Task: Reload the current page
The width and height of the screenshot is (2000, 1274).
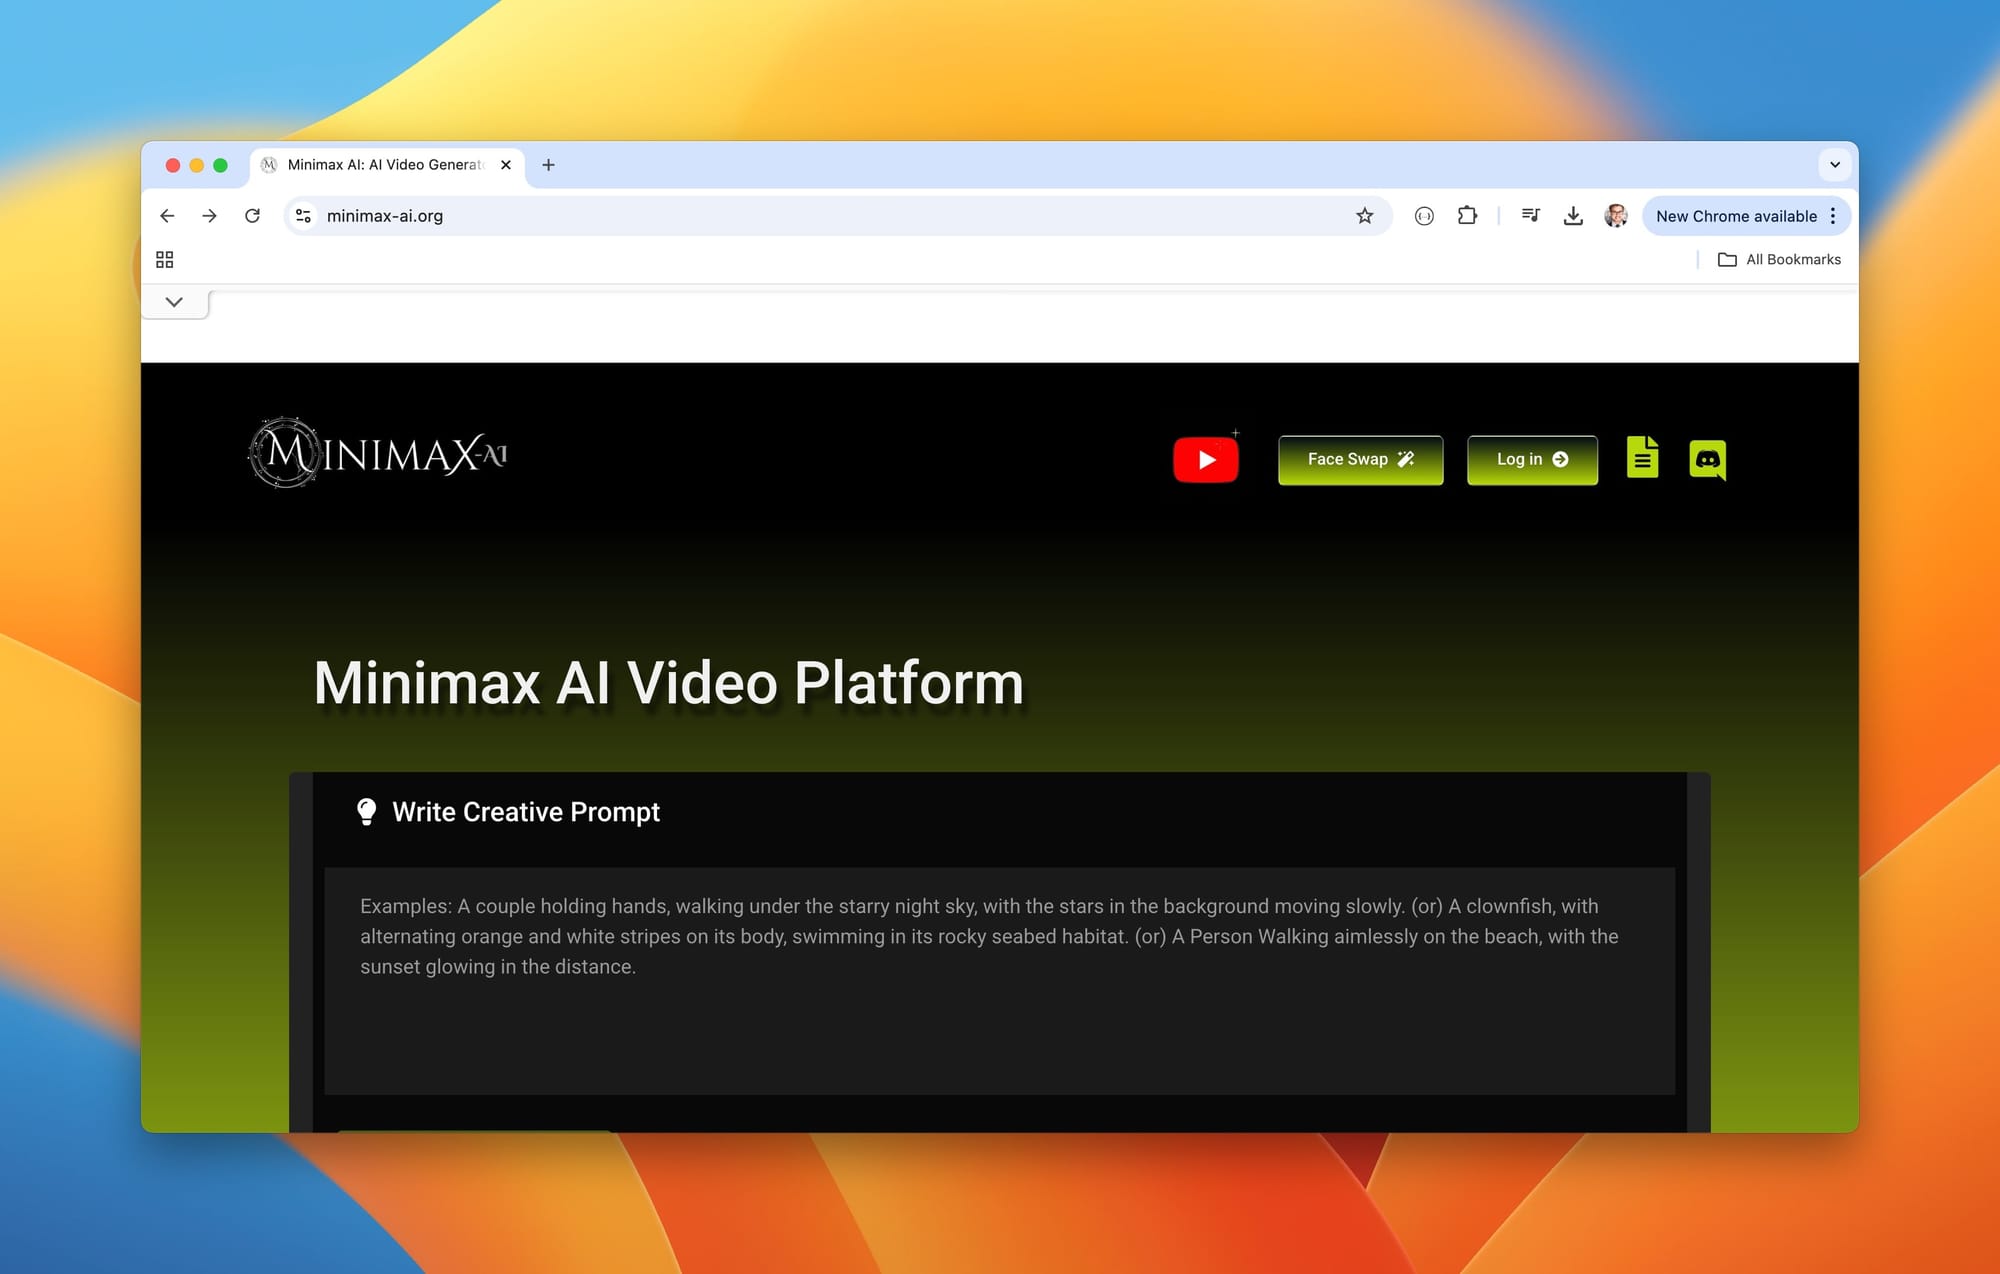Action: click(252, 216)
